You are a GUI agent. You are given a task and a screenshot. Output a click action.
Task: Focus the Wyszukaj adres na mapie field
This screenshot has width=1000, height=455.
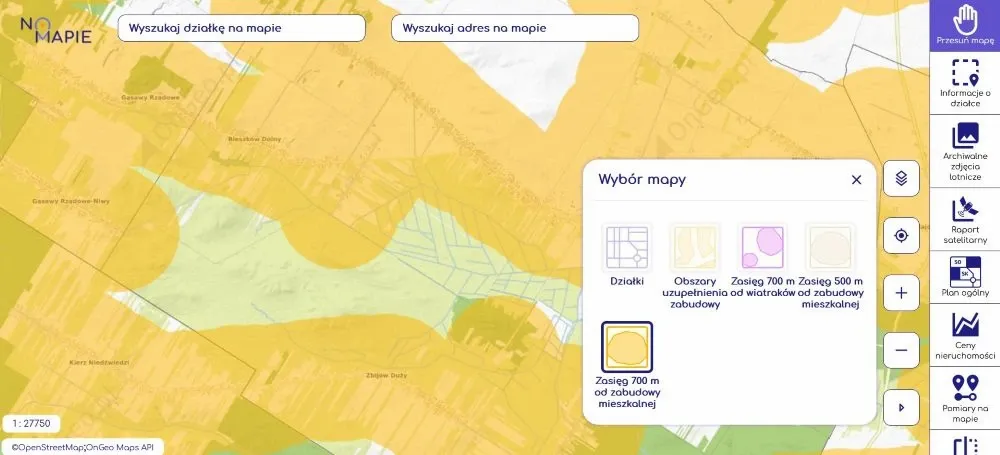(x=515, y=28)
